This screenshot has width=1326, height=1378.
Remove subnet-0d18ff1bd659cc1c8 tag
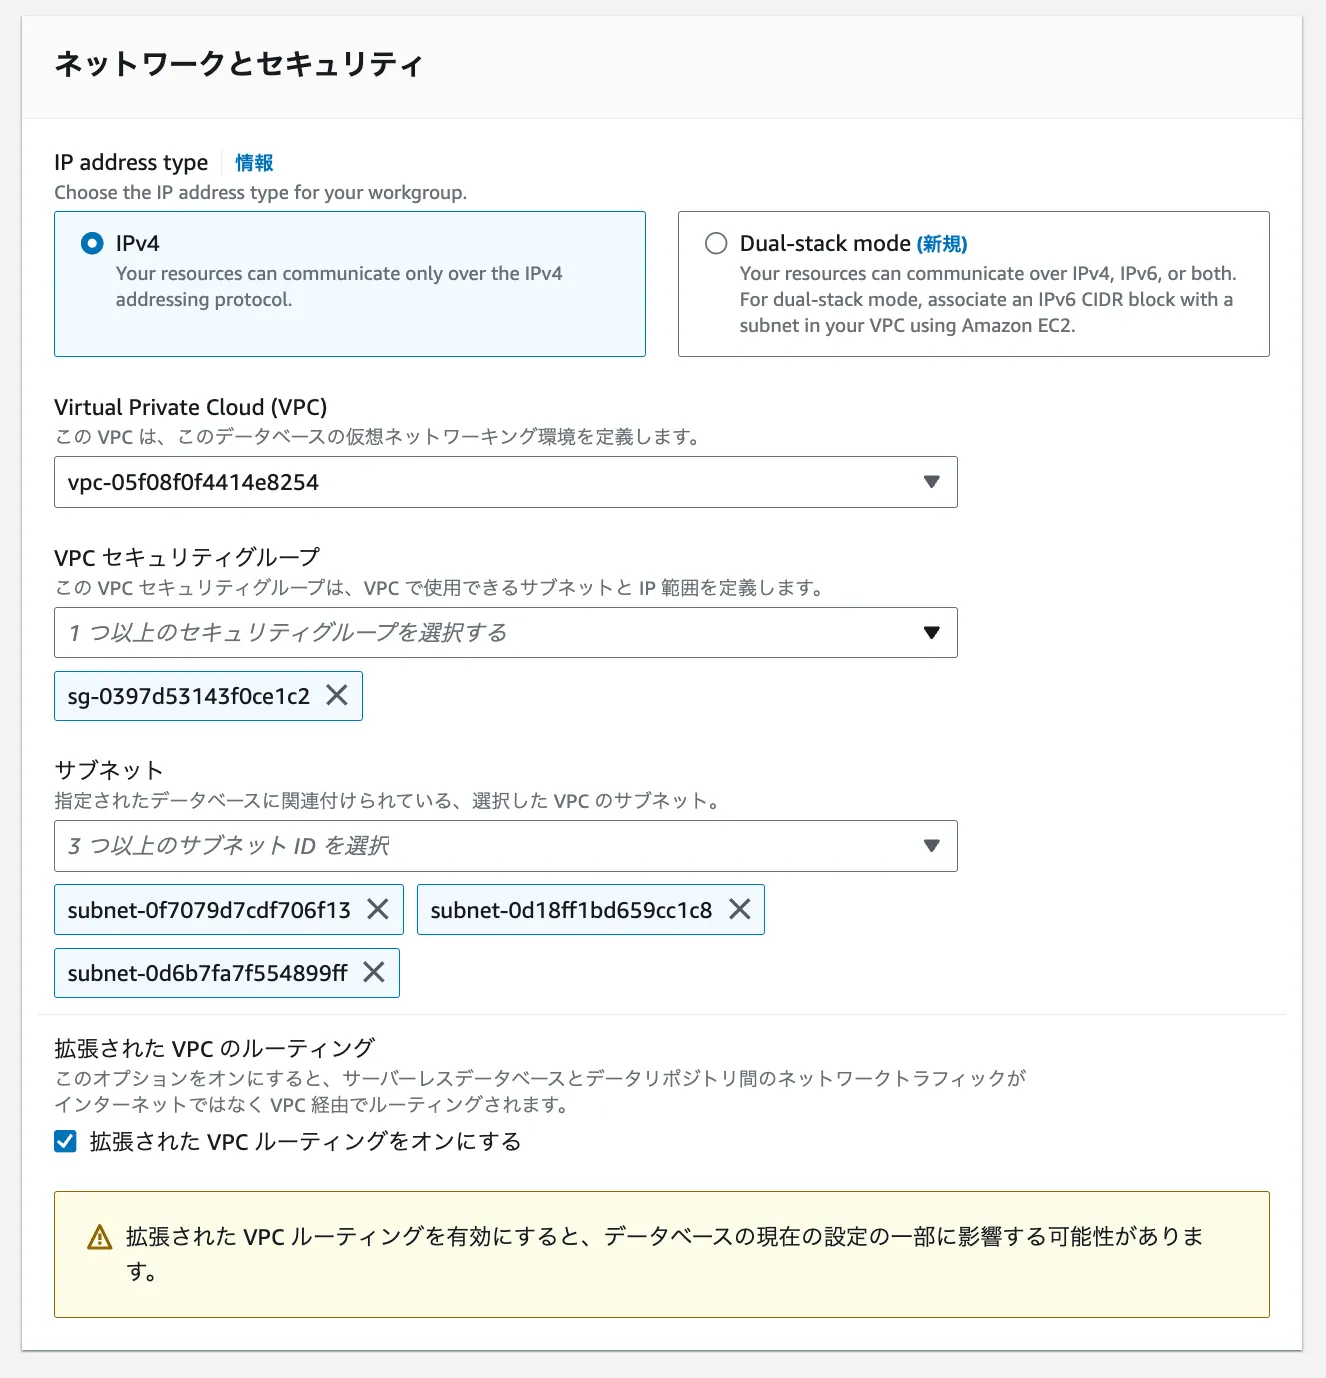740,909
